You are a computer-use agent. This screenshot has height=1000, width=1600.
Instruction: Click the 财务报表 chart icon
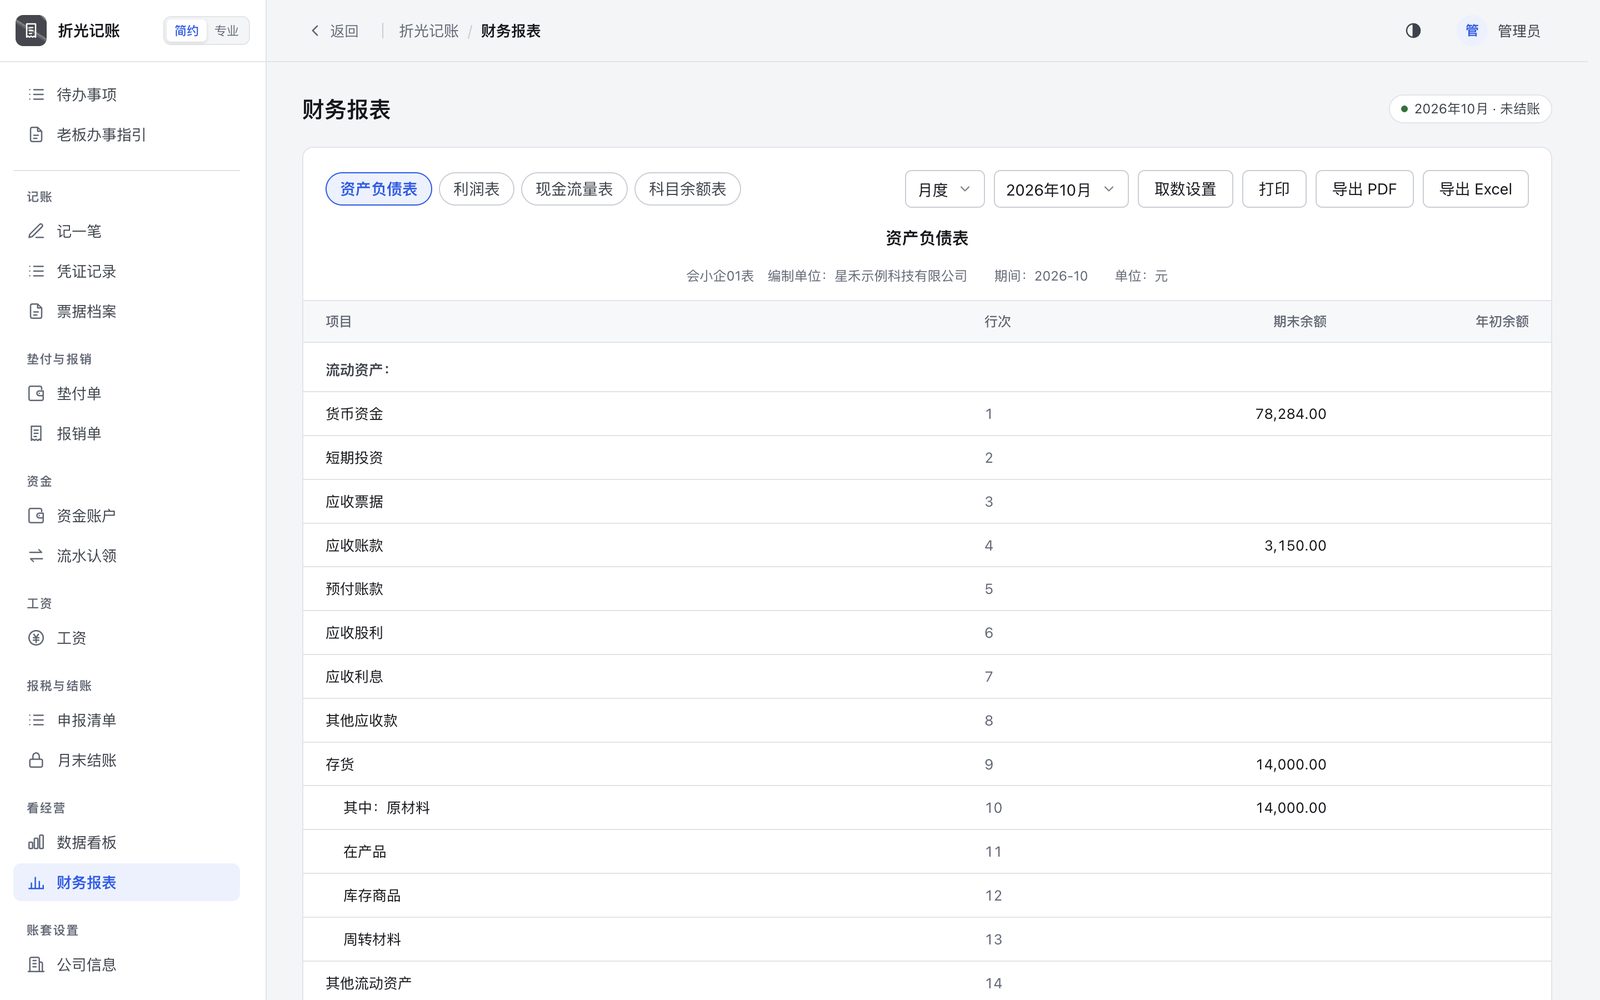pyautogui.click(x=36, y=882)
